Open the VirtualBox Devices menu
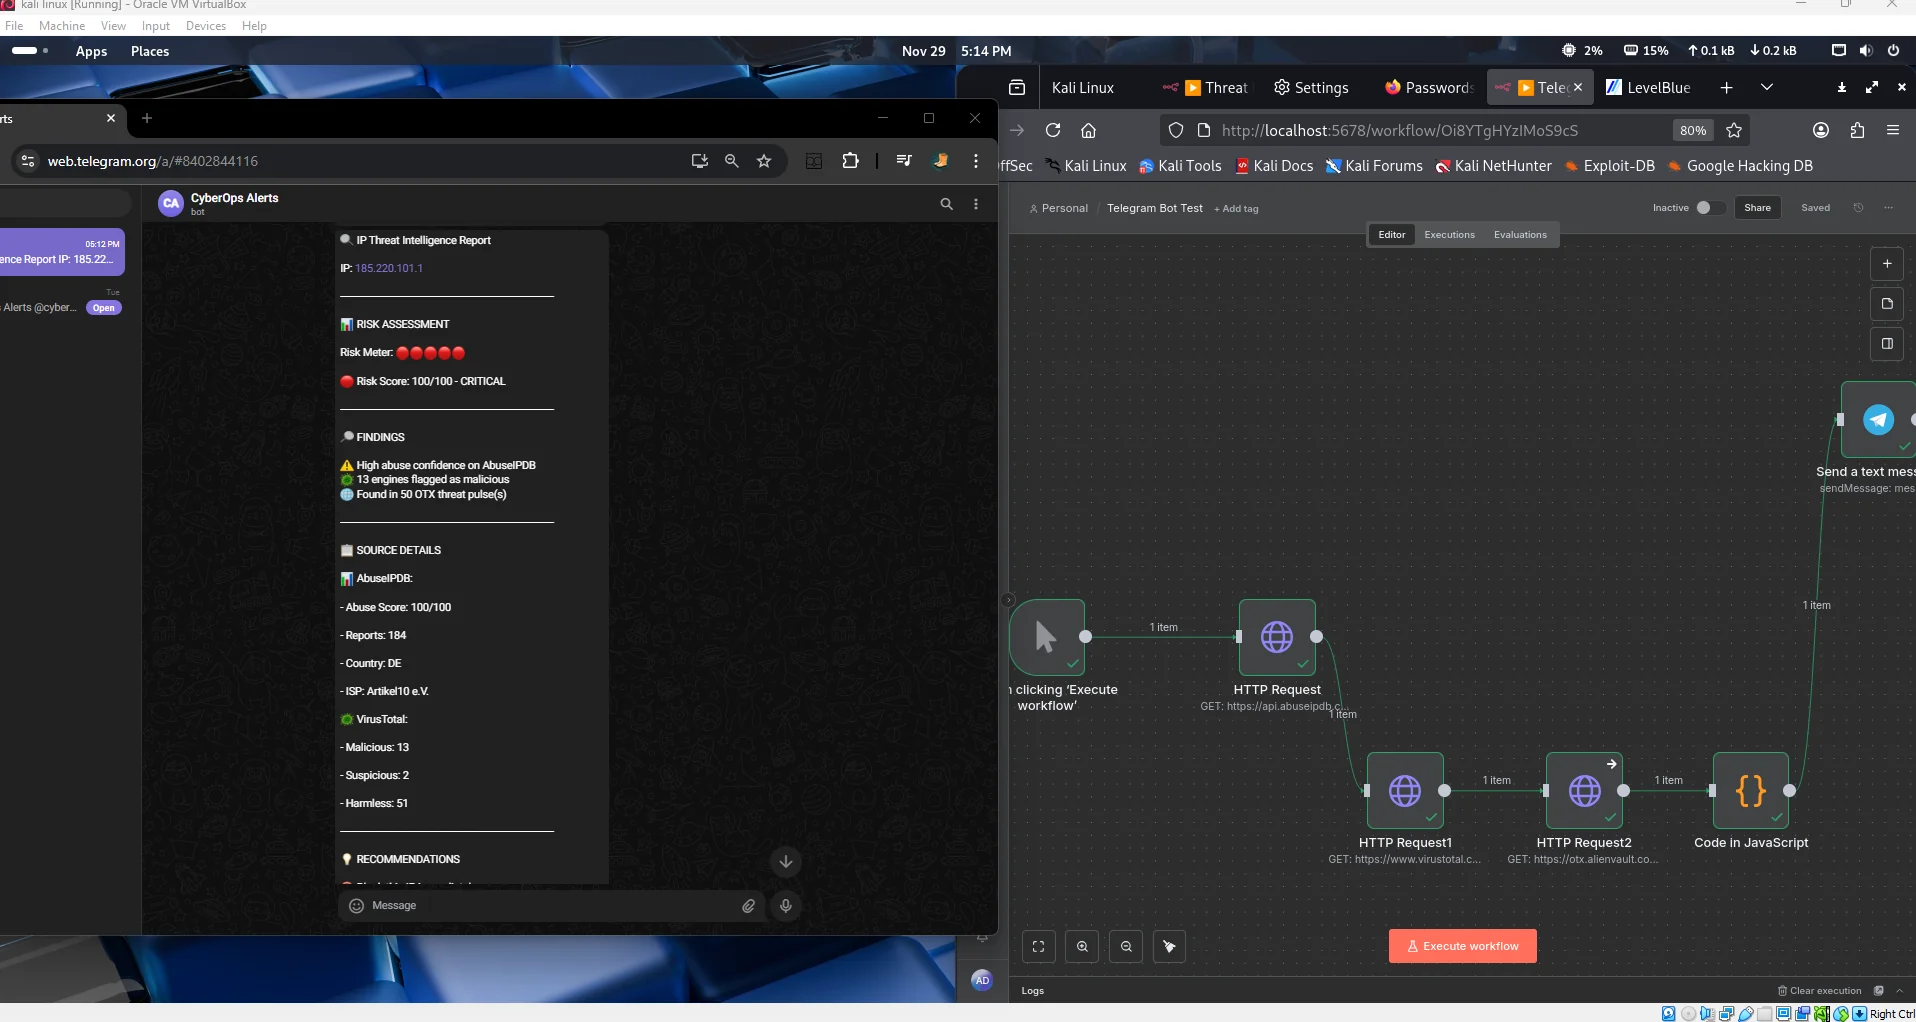 click(x=206, y=26)
